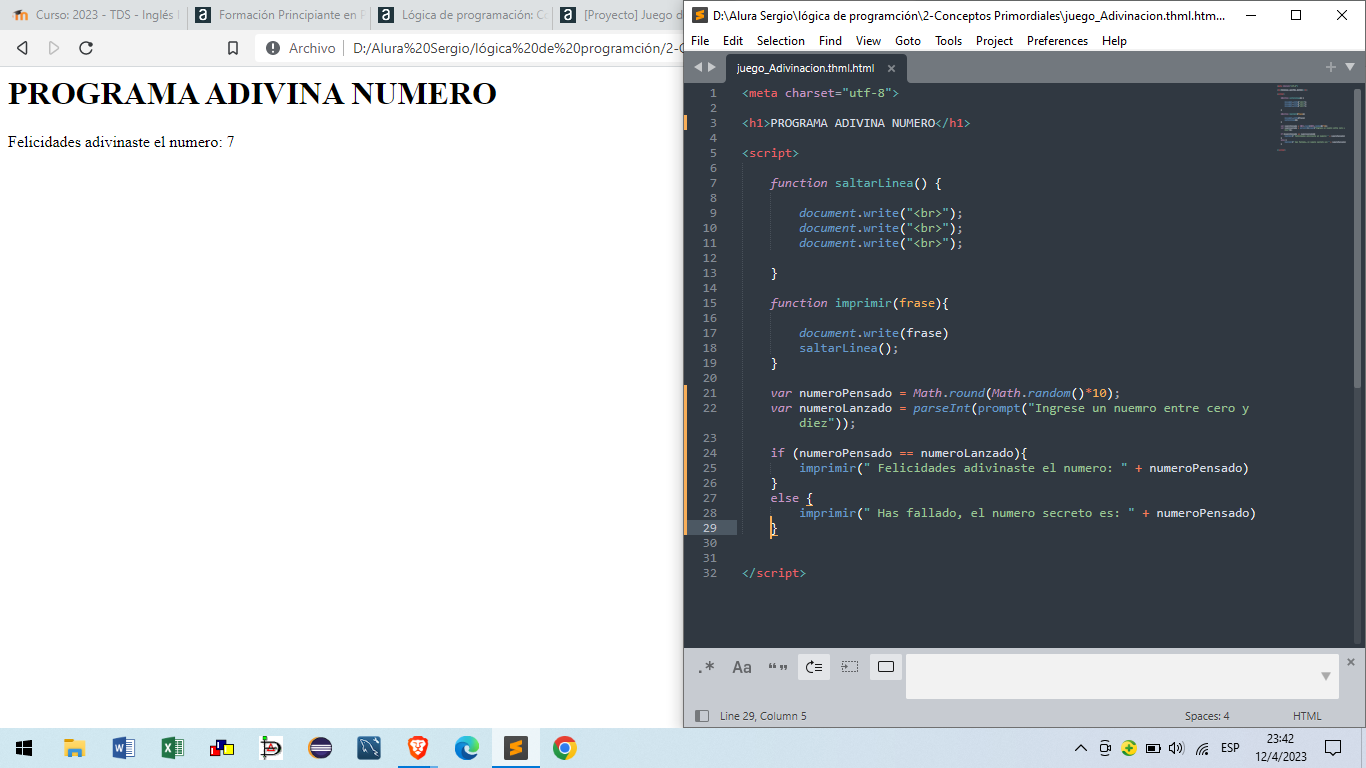Add a new tab with plus icon
The width and height of the screenshot is (1366, 768).
click(x=1331, y=67)
